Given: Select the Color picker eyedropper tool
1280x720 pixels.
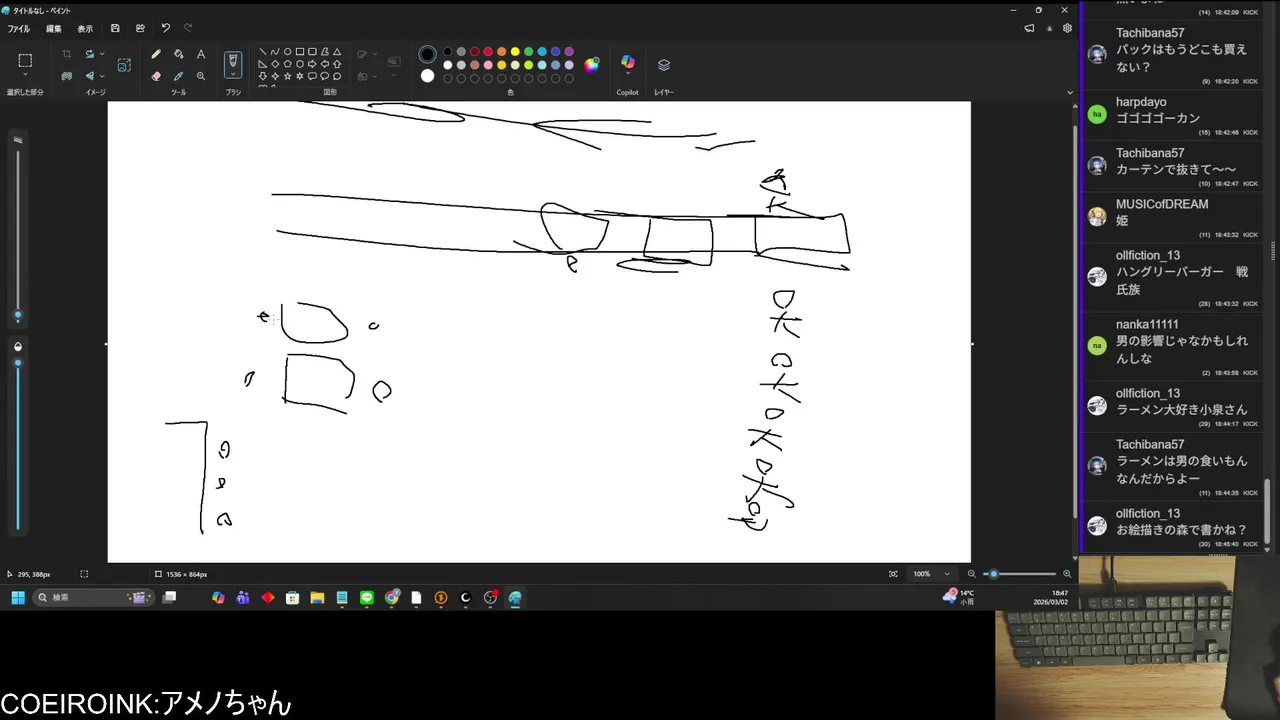Looking at the screenshot, I should [178, 76].
